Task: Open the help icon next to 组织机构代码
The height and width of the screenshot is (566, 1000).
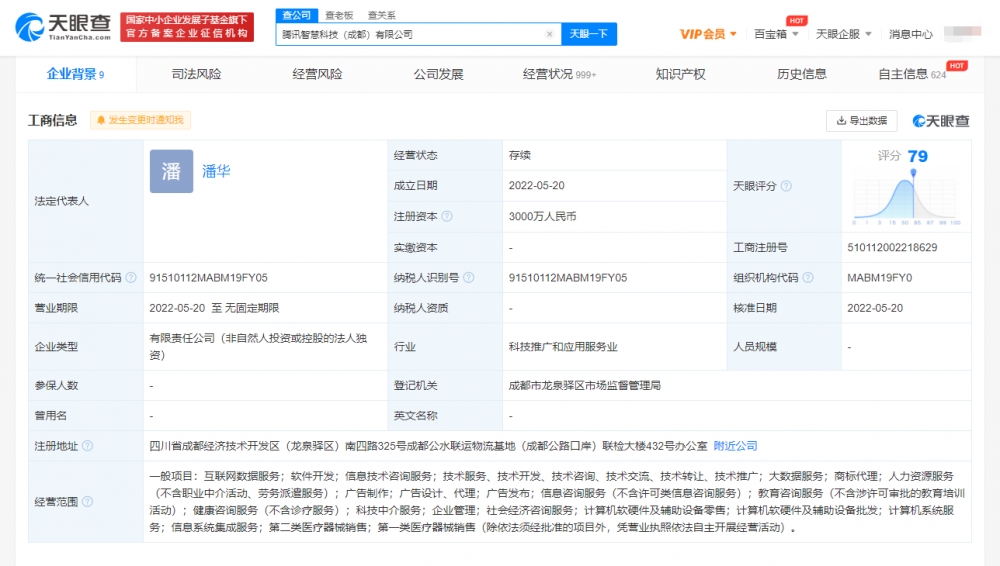Action: (808, 278)
